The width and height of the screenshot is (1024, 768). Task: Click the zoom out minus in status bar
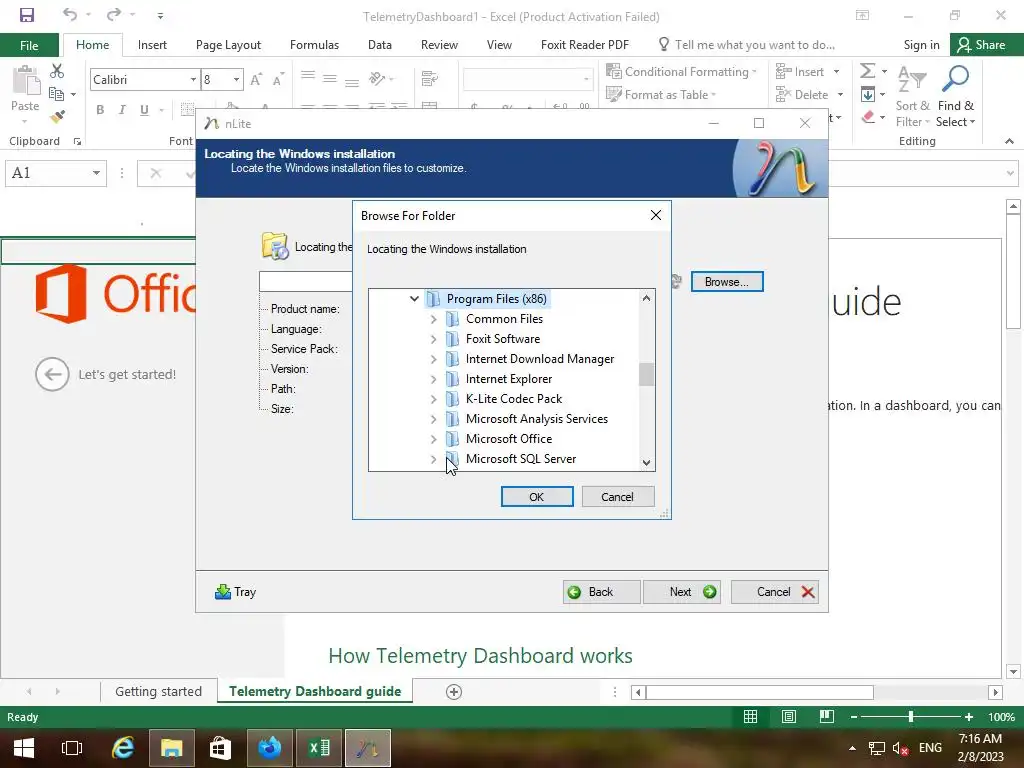854,717
